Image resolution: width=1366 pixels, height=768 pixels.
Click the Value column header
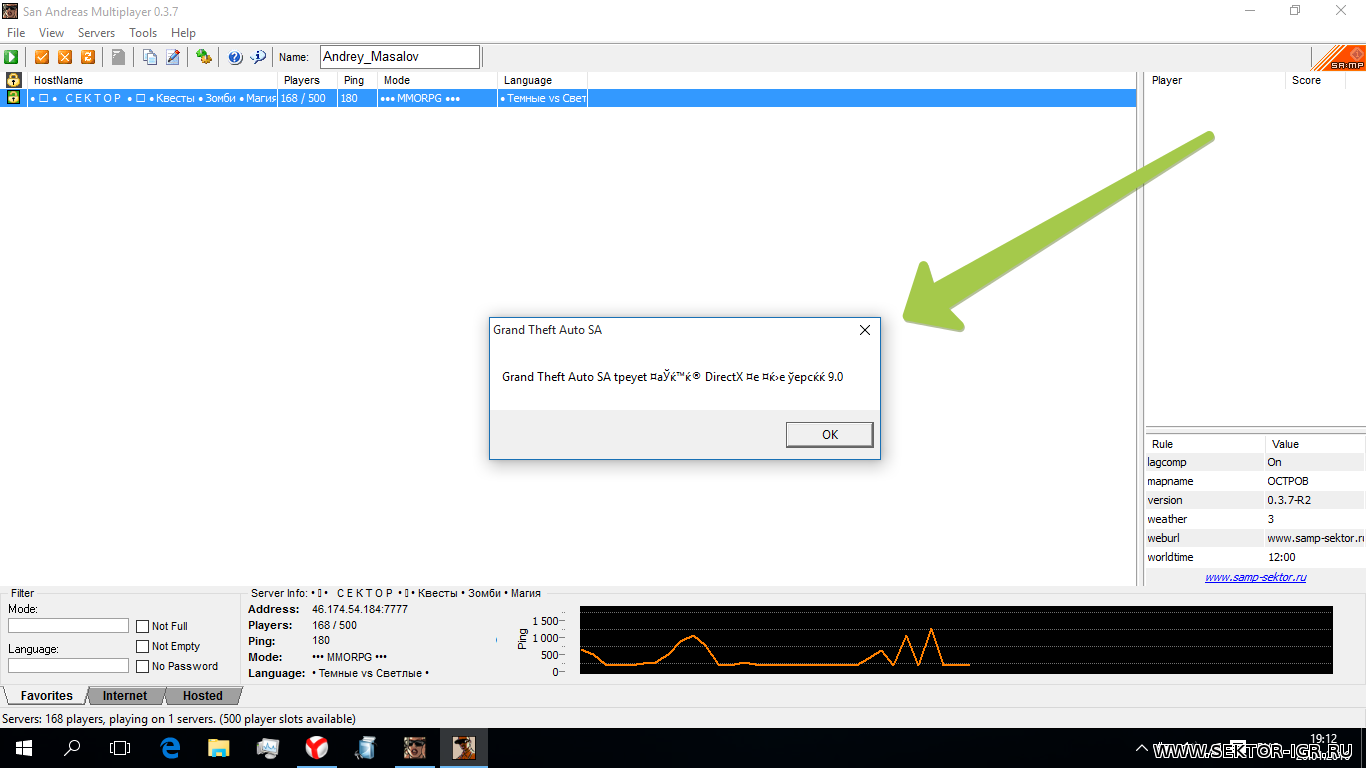click(1315, 444)
